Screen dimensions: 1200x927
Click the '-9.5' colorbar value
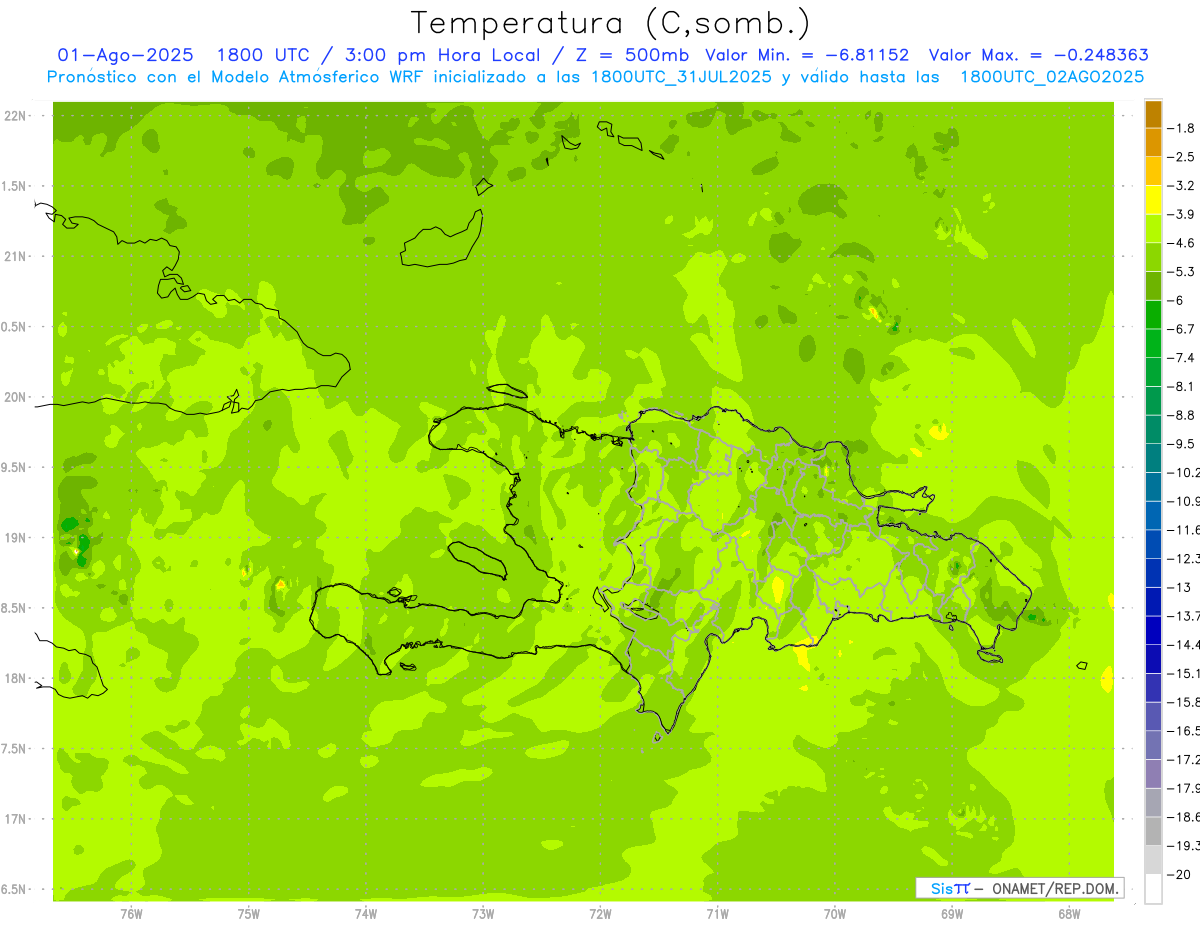click(1181, 444)
